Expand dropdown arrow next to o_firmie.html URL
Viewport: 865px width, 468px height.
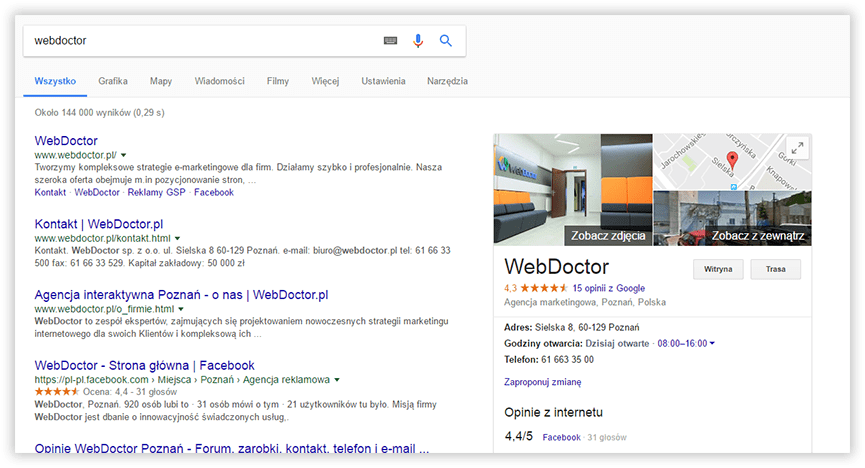pyautogui.click(x=181, y=309)
